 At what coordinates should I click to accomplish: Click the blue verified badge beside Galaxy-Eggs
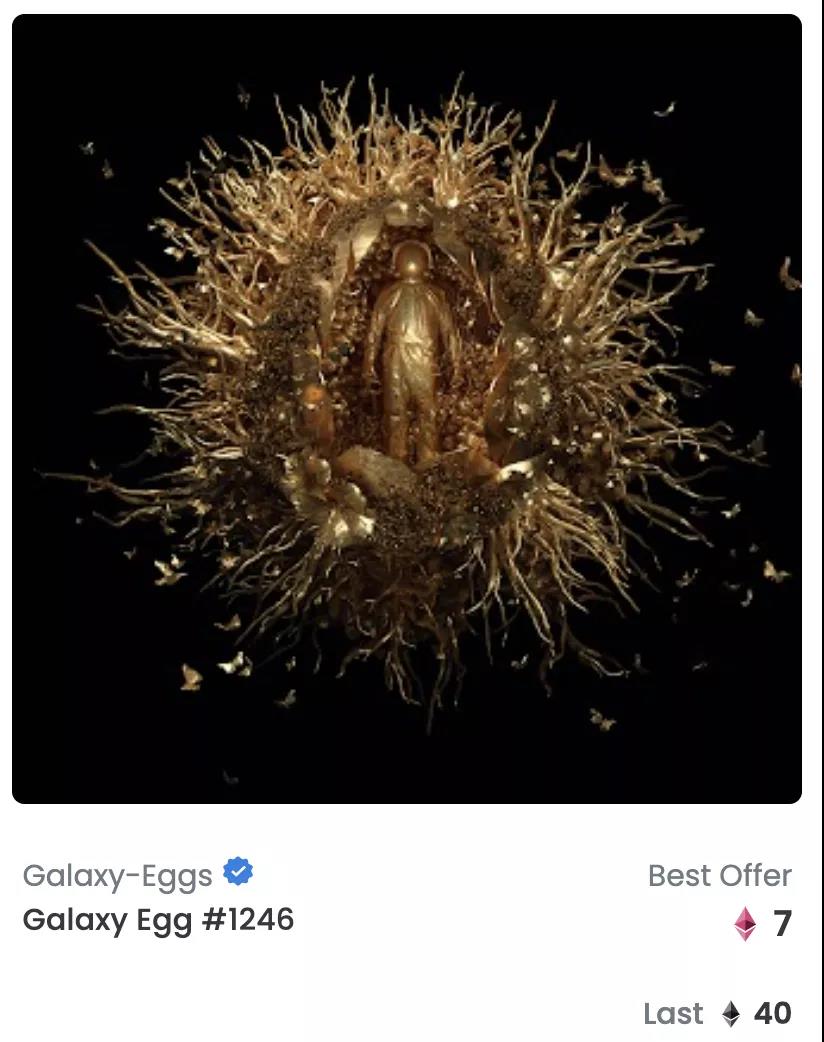tap(237, 871)
